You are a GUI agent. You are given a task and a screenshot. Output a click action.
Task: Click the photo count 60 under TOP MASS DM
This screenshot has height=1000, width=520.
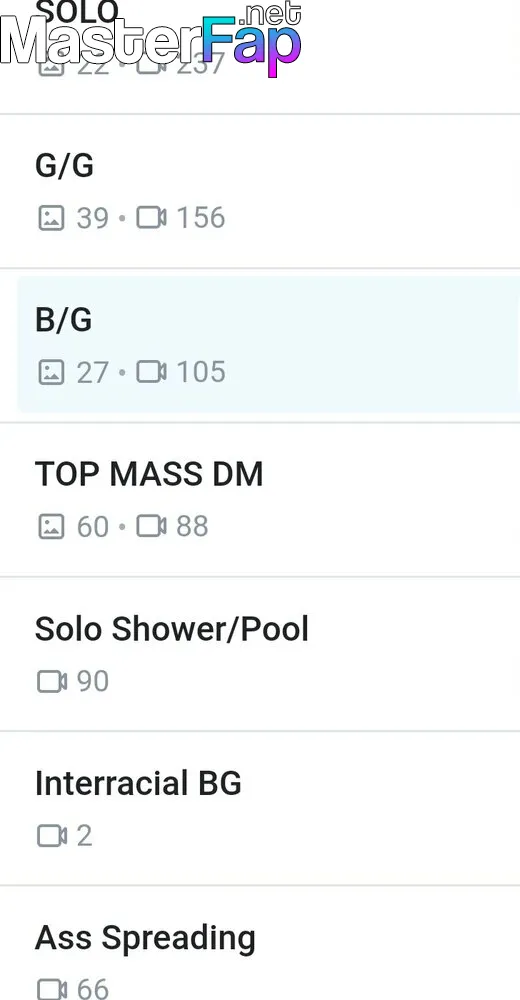tap(93, 527)
